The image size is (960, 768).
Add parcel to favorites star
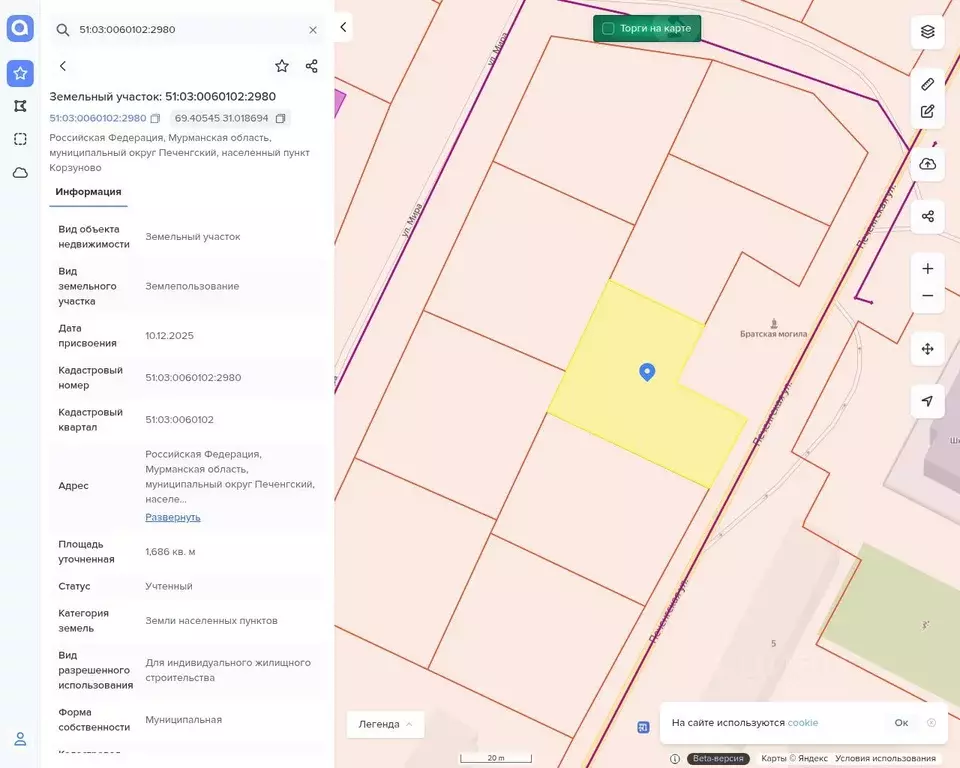click(x=282, y=66)
